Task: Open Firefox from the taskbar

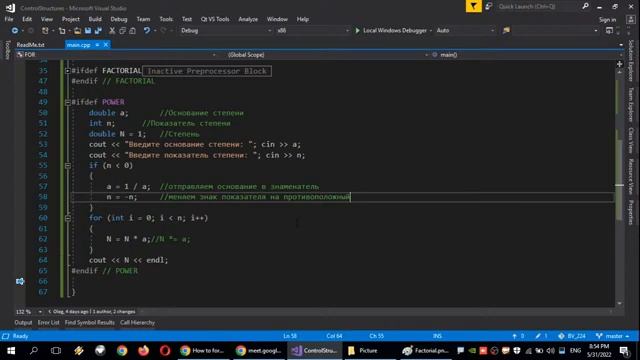Action: click(x=143, y=351)
